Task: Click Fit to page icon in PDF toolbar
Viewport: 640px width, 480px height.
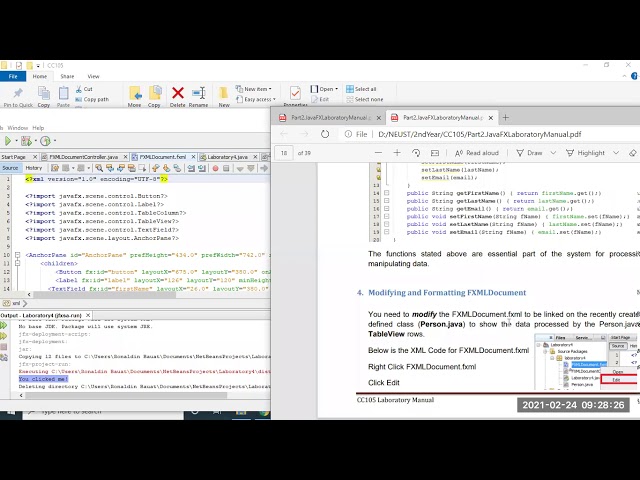Action: pos(435,153)
